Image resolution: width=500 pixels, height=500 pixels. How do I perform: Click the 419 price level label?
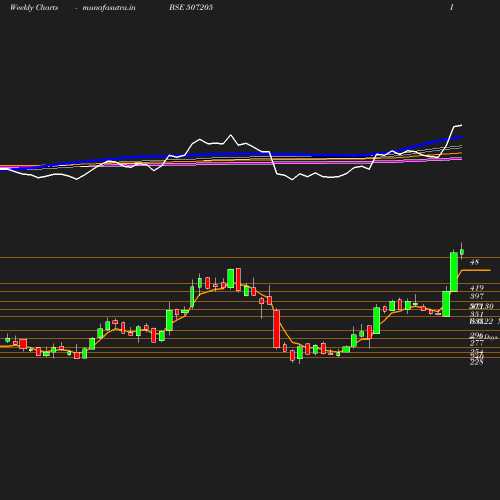coord(477,288)
